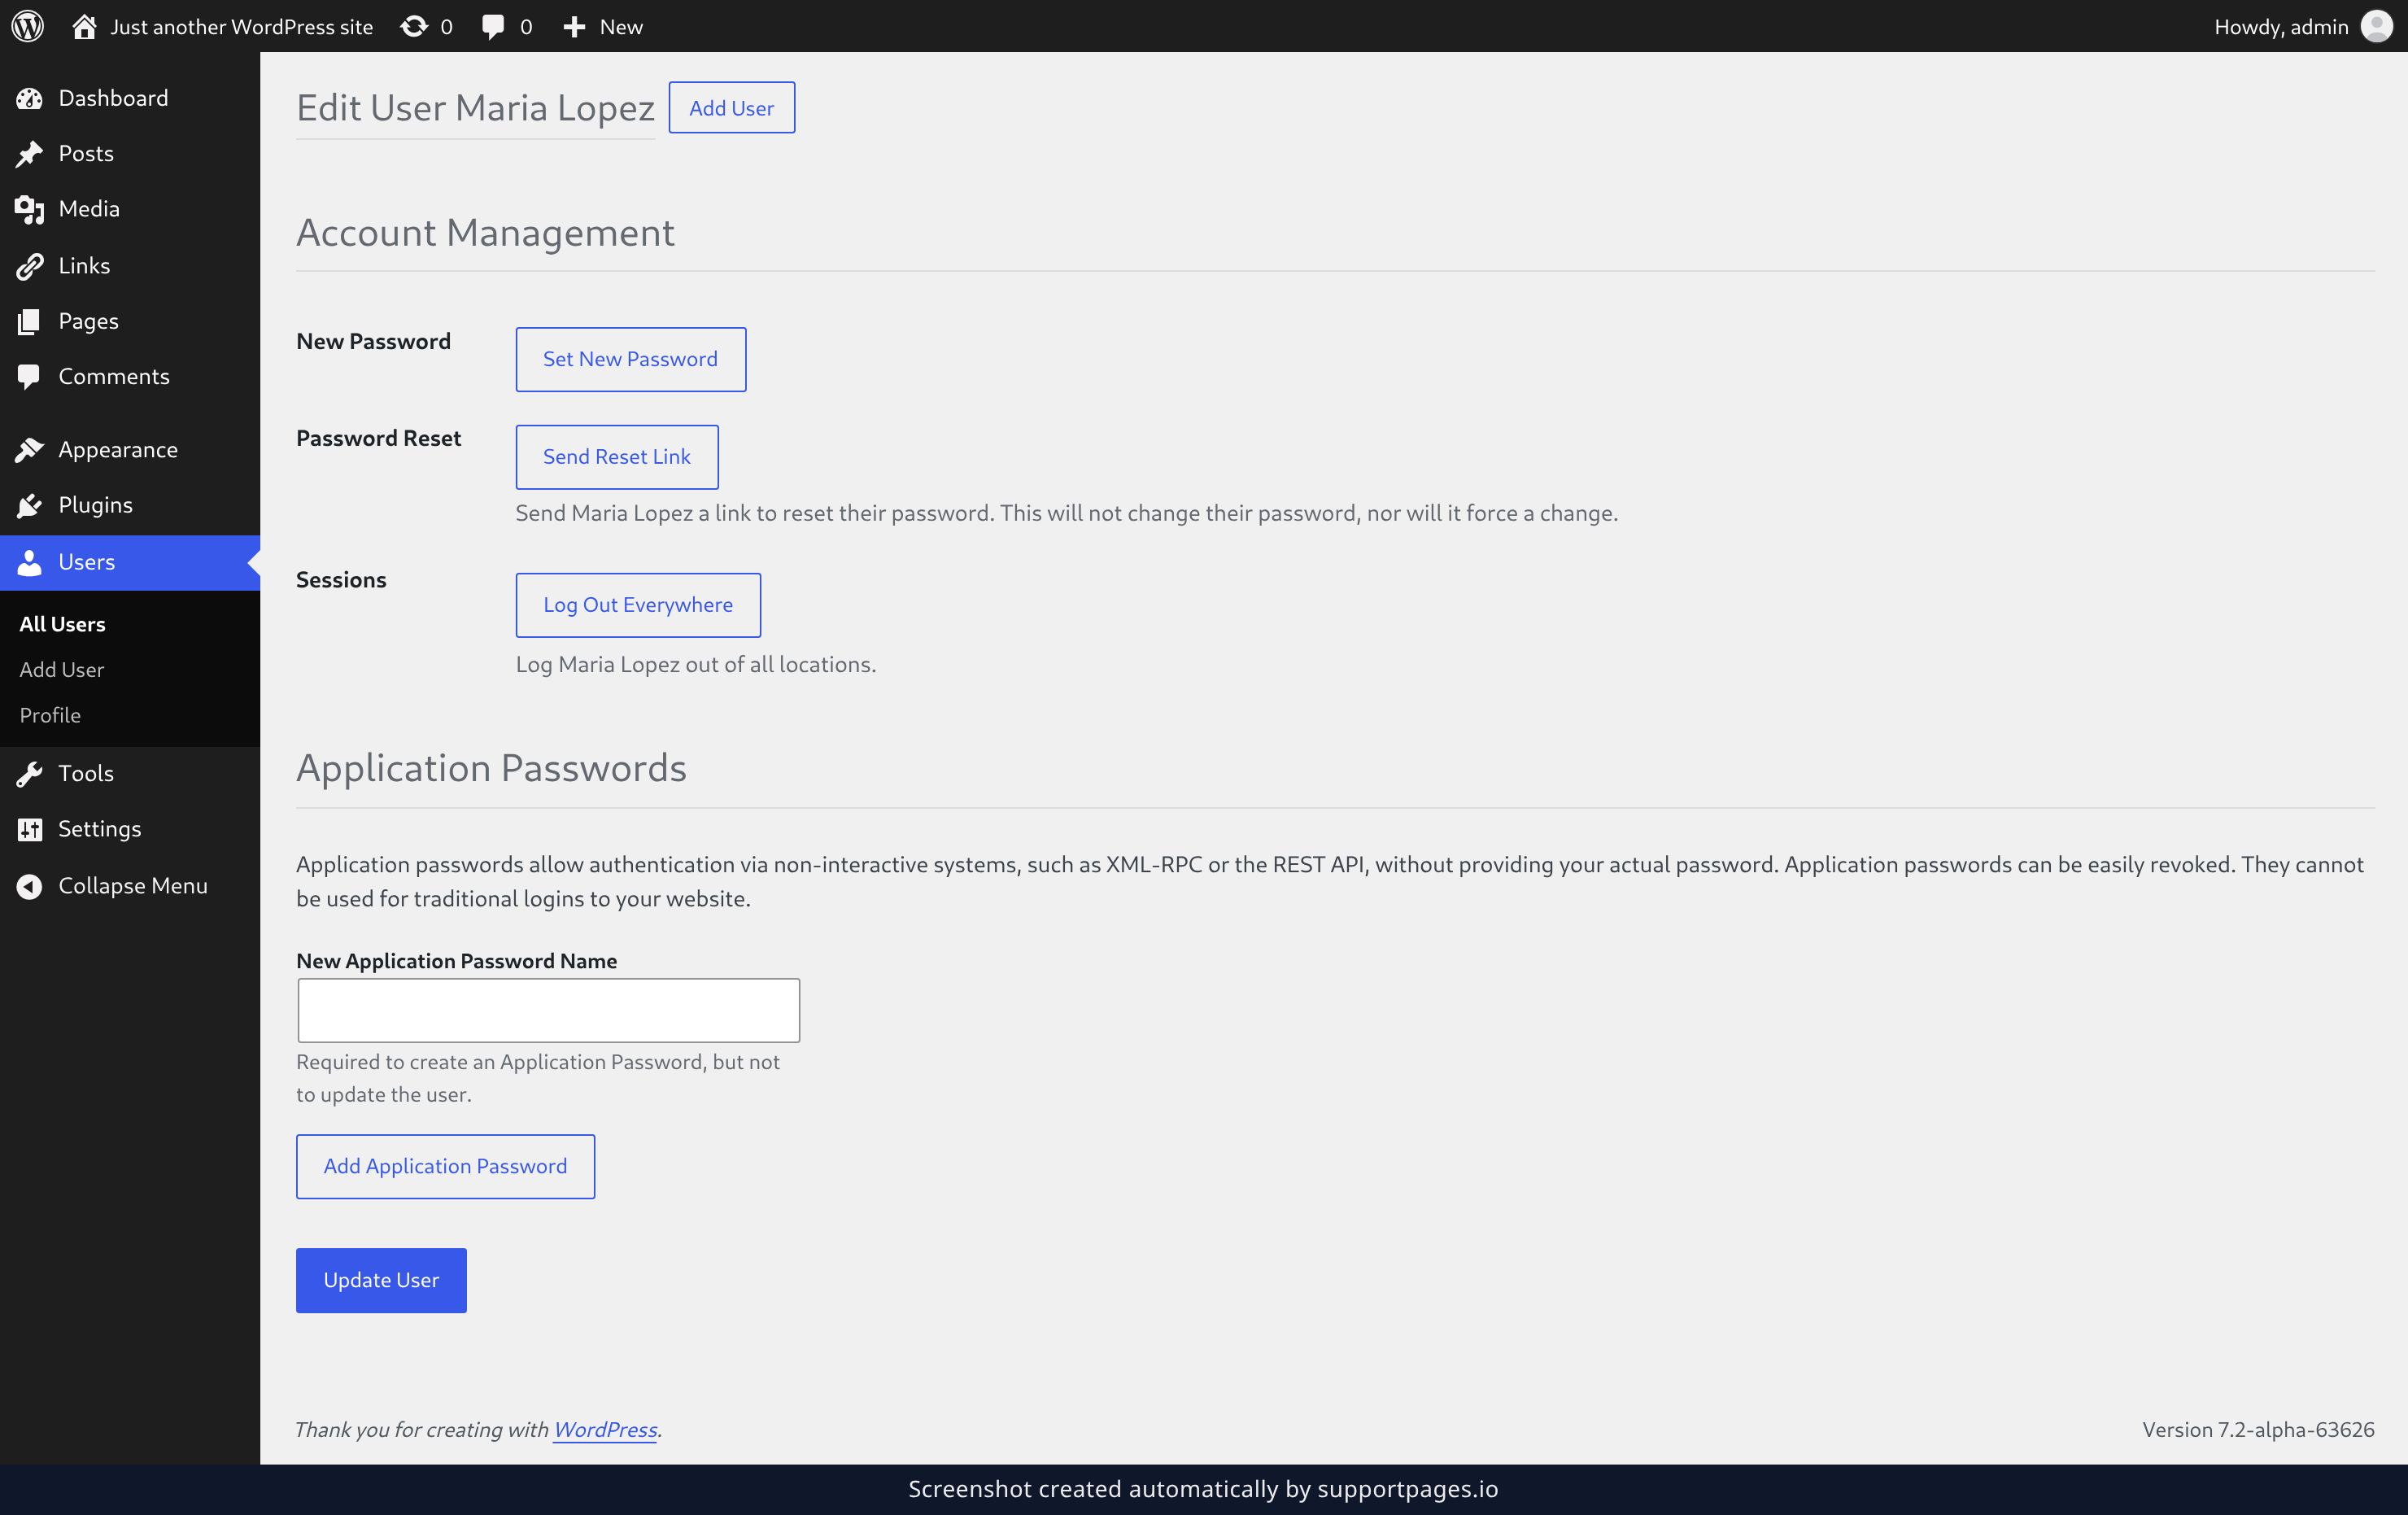The width and height of the screenshot is (2408, 1515).
Task: Click Set New Password button
Action: point(631,359)
